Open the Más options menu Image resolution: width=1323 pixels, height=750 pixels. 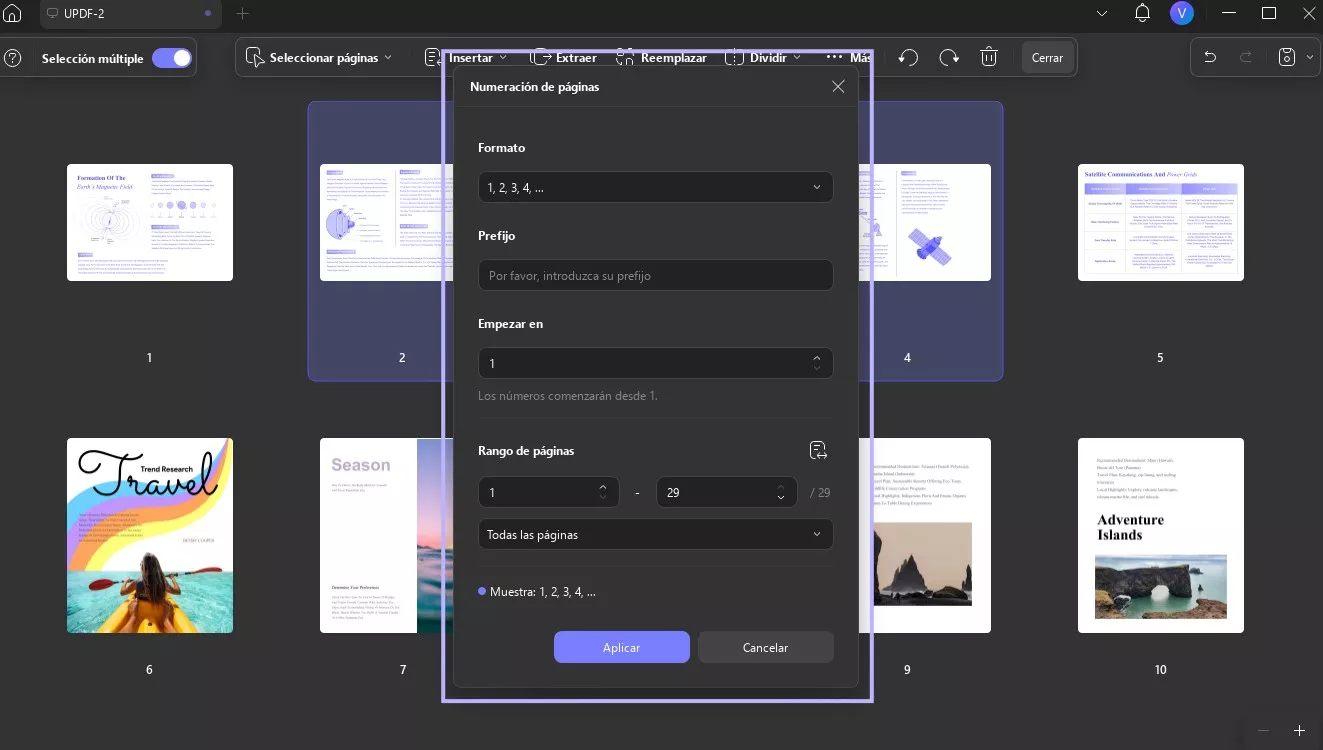(848, 58)
